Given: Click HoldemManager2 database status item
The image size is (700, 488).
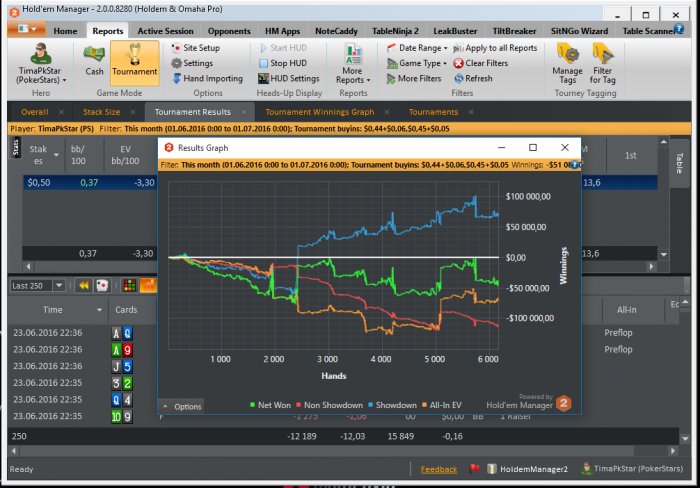Looking at the screenshot, I should 528,469.
